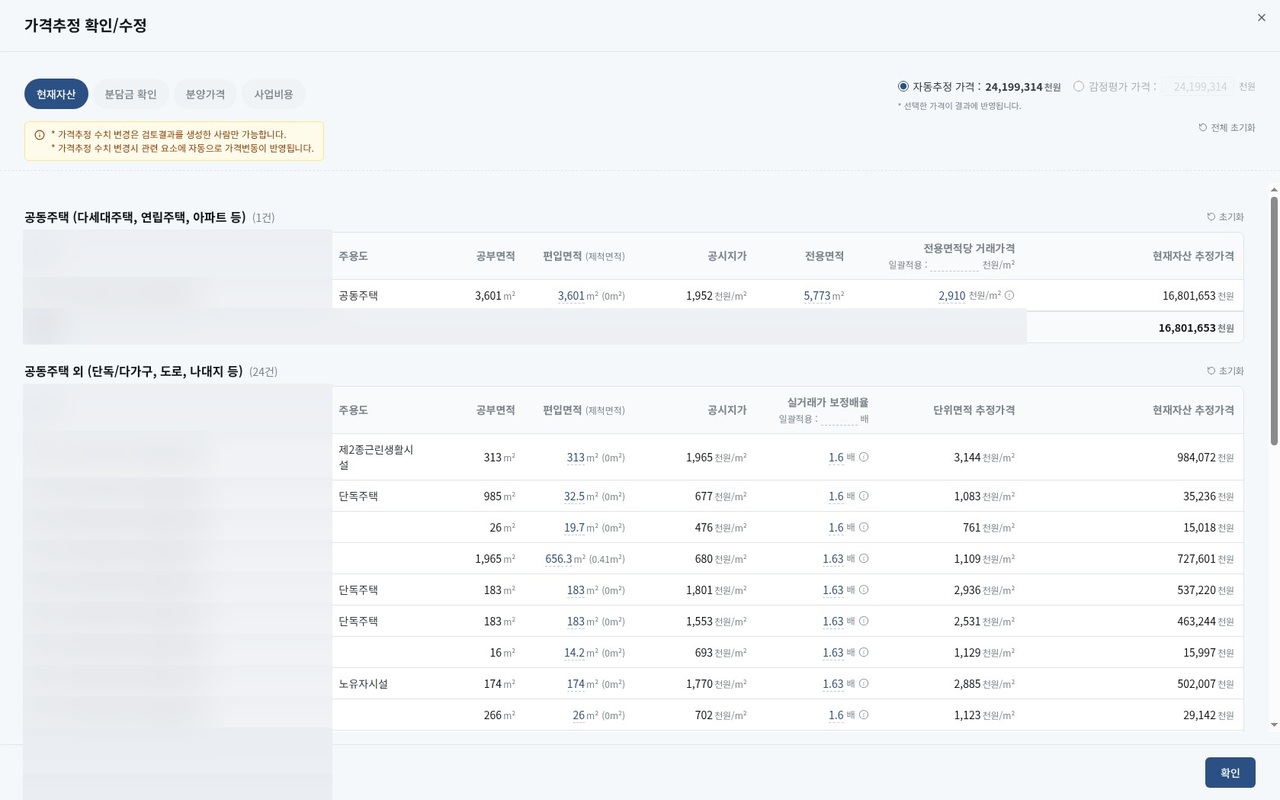Edit 편입면적 174 in 노유자시설 row
This screenshot has width=1280, height=800.
(575, 685)
